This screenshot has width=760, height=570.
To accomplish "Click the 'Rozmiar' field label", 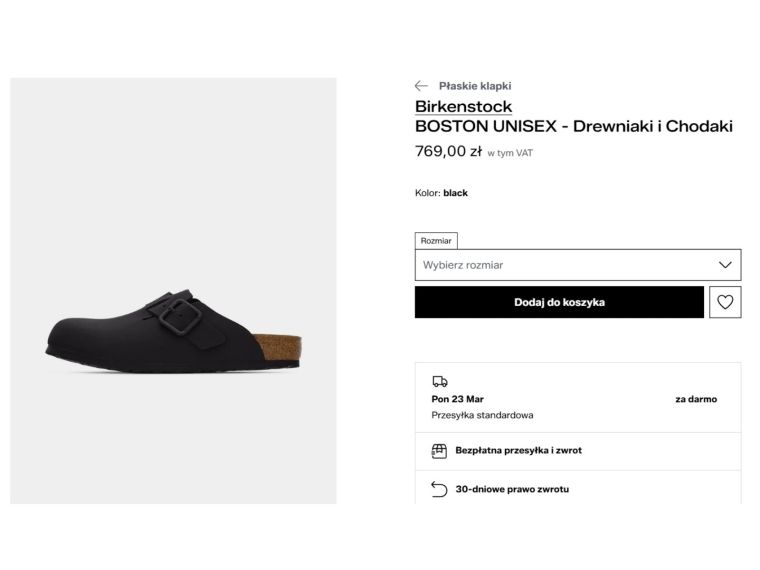I will 436,241.
